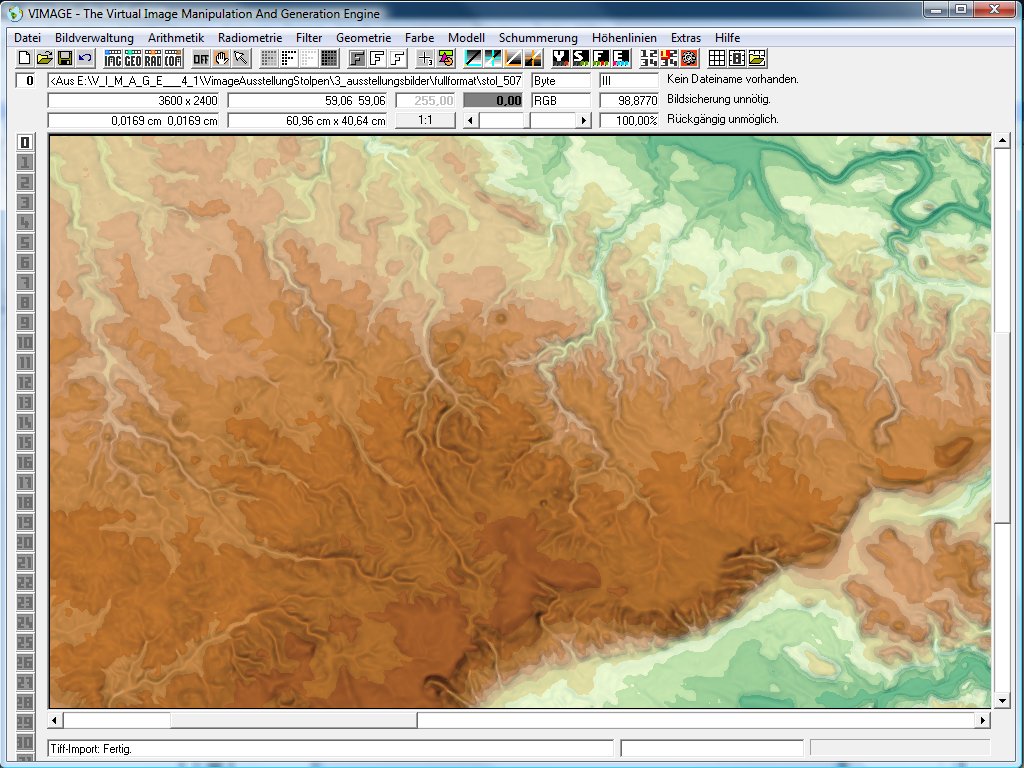Open the Bildverwaltung menu
Screen dimensions: 1024x768
tap(94, 37)
